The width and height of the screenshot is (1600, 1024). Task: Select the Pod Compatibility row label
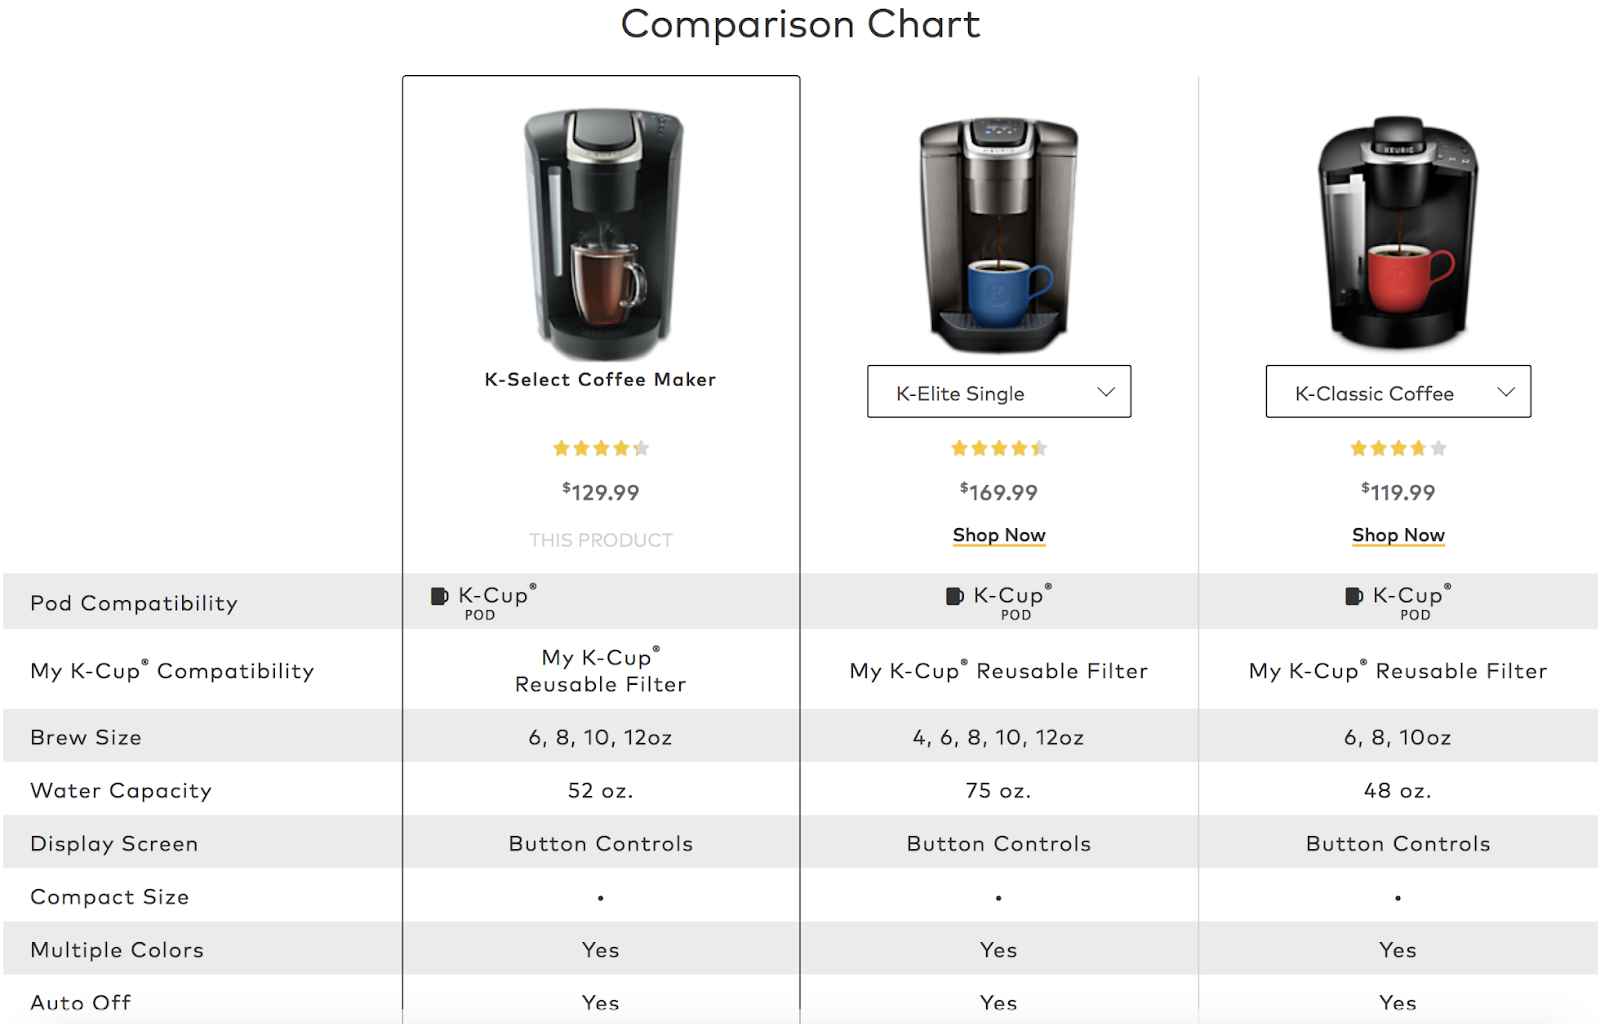pyautogui.click(x=133, y=602)
